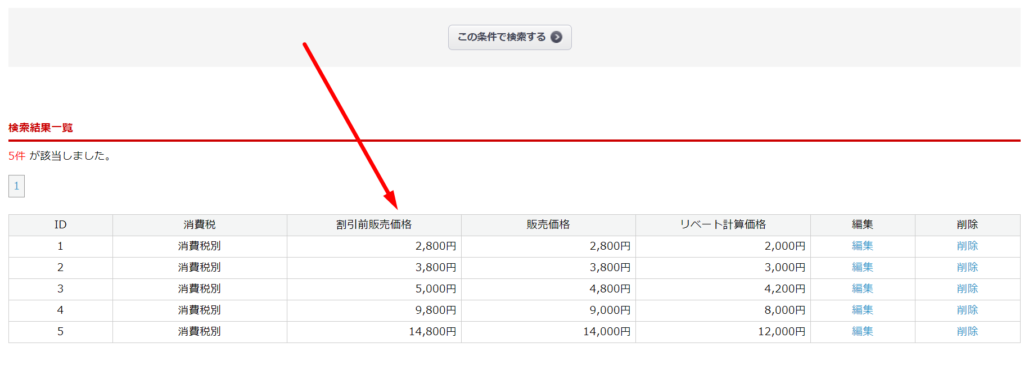Open the 編集 link for ID 3

(x=862, y=289)
